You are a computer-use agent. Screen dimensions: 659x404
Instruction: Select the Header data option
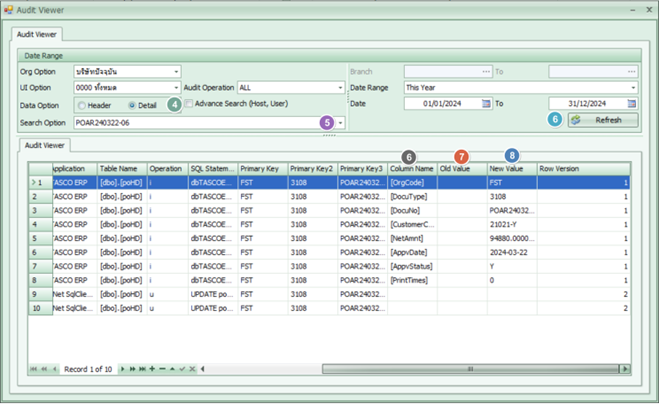(x=83, y=105)
